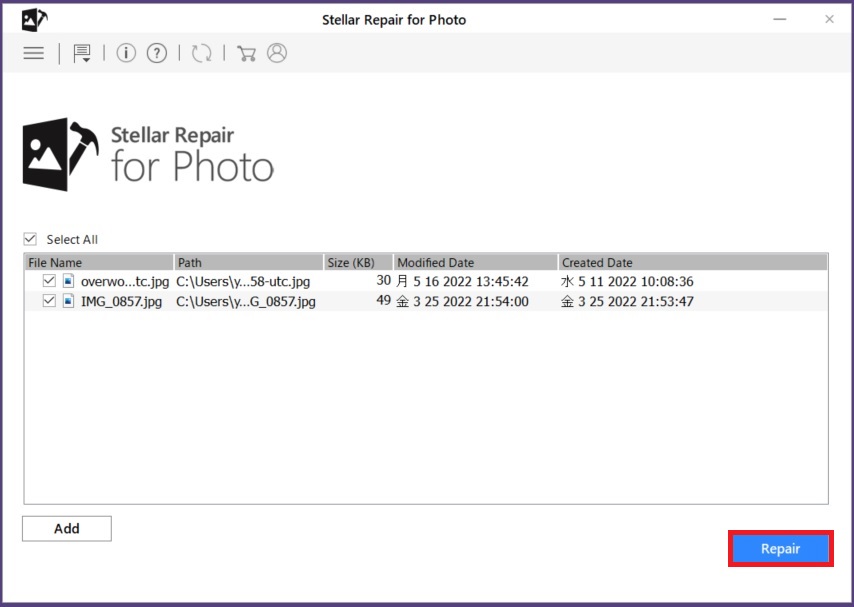Click the Select All label text
Viewport: 854px width, 607px height.
(x=72, y=240)
